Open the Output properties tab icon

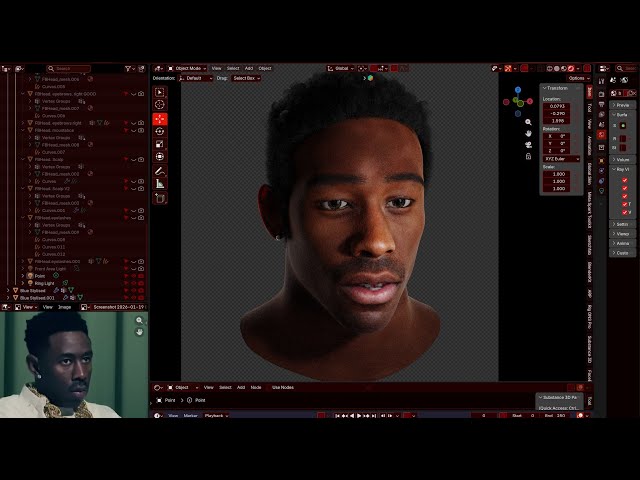(601, 104)
